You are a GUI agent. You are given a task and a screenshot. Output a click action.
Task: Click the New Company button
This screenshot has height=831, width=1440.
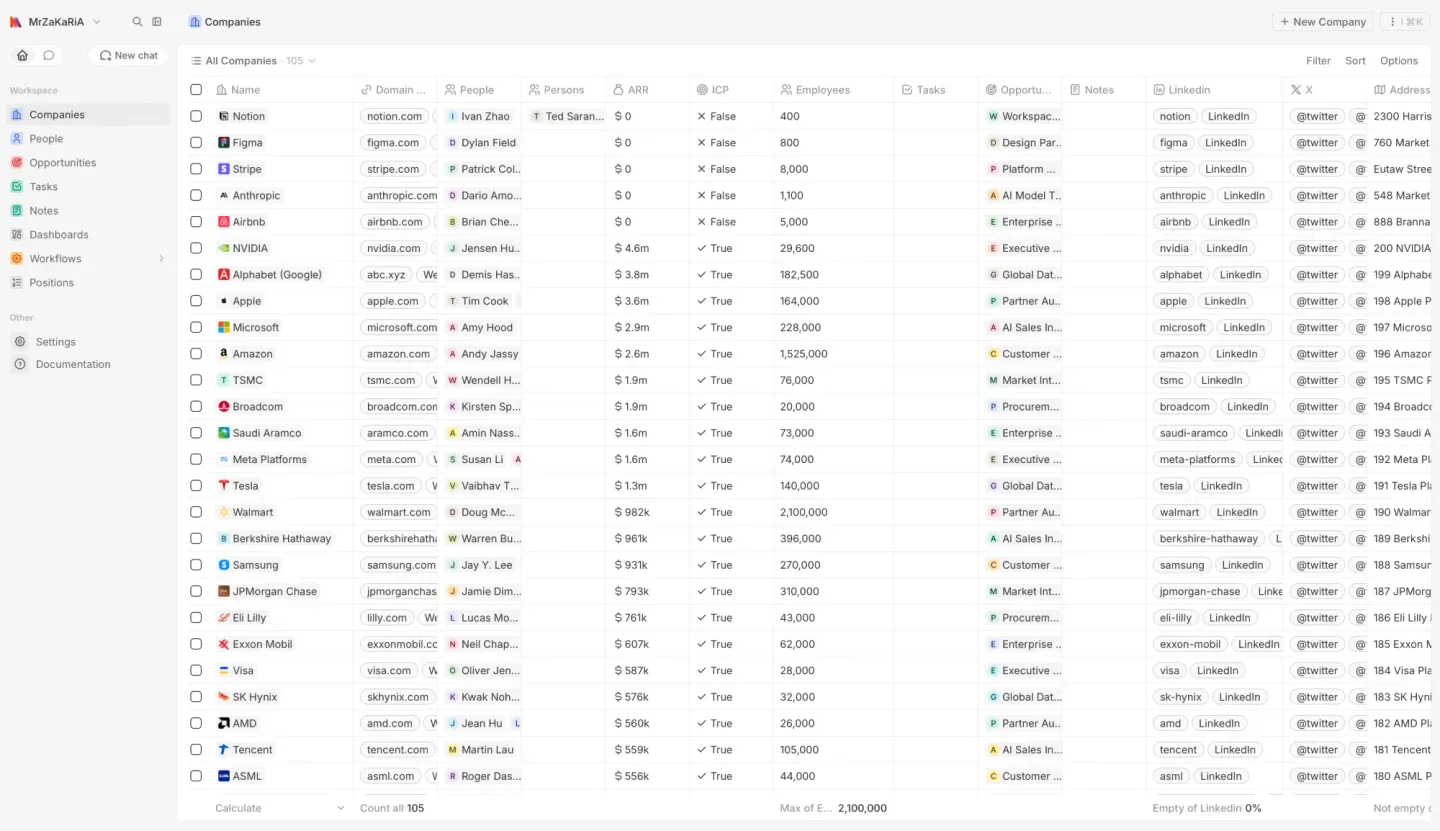pos(1322,22)
